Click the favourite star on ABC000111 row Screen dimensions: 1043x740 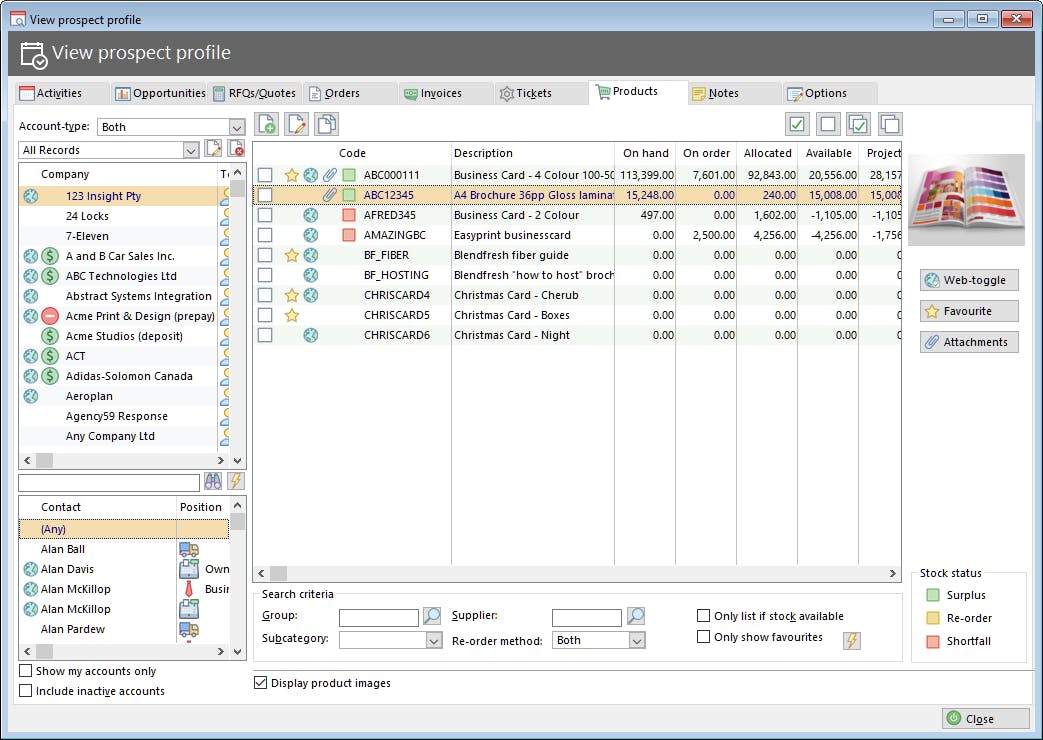[291, 175]
